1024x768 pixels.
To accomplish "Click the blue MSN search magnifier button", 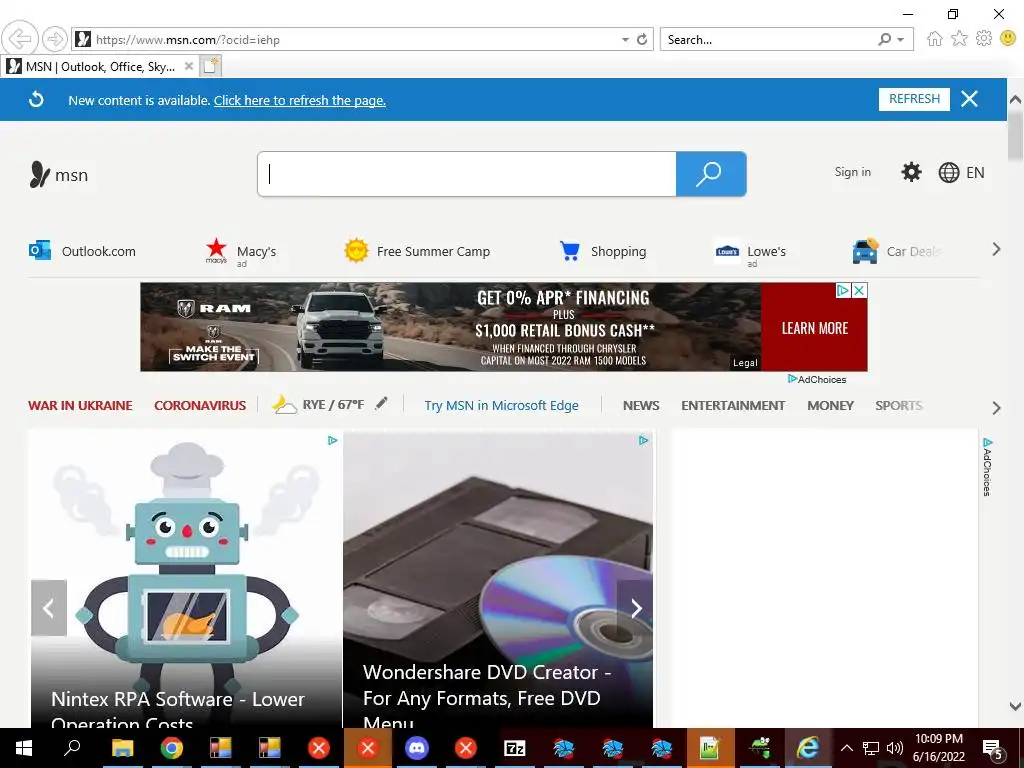I will [711, 174].
